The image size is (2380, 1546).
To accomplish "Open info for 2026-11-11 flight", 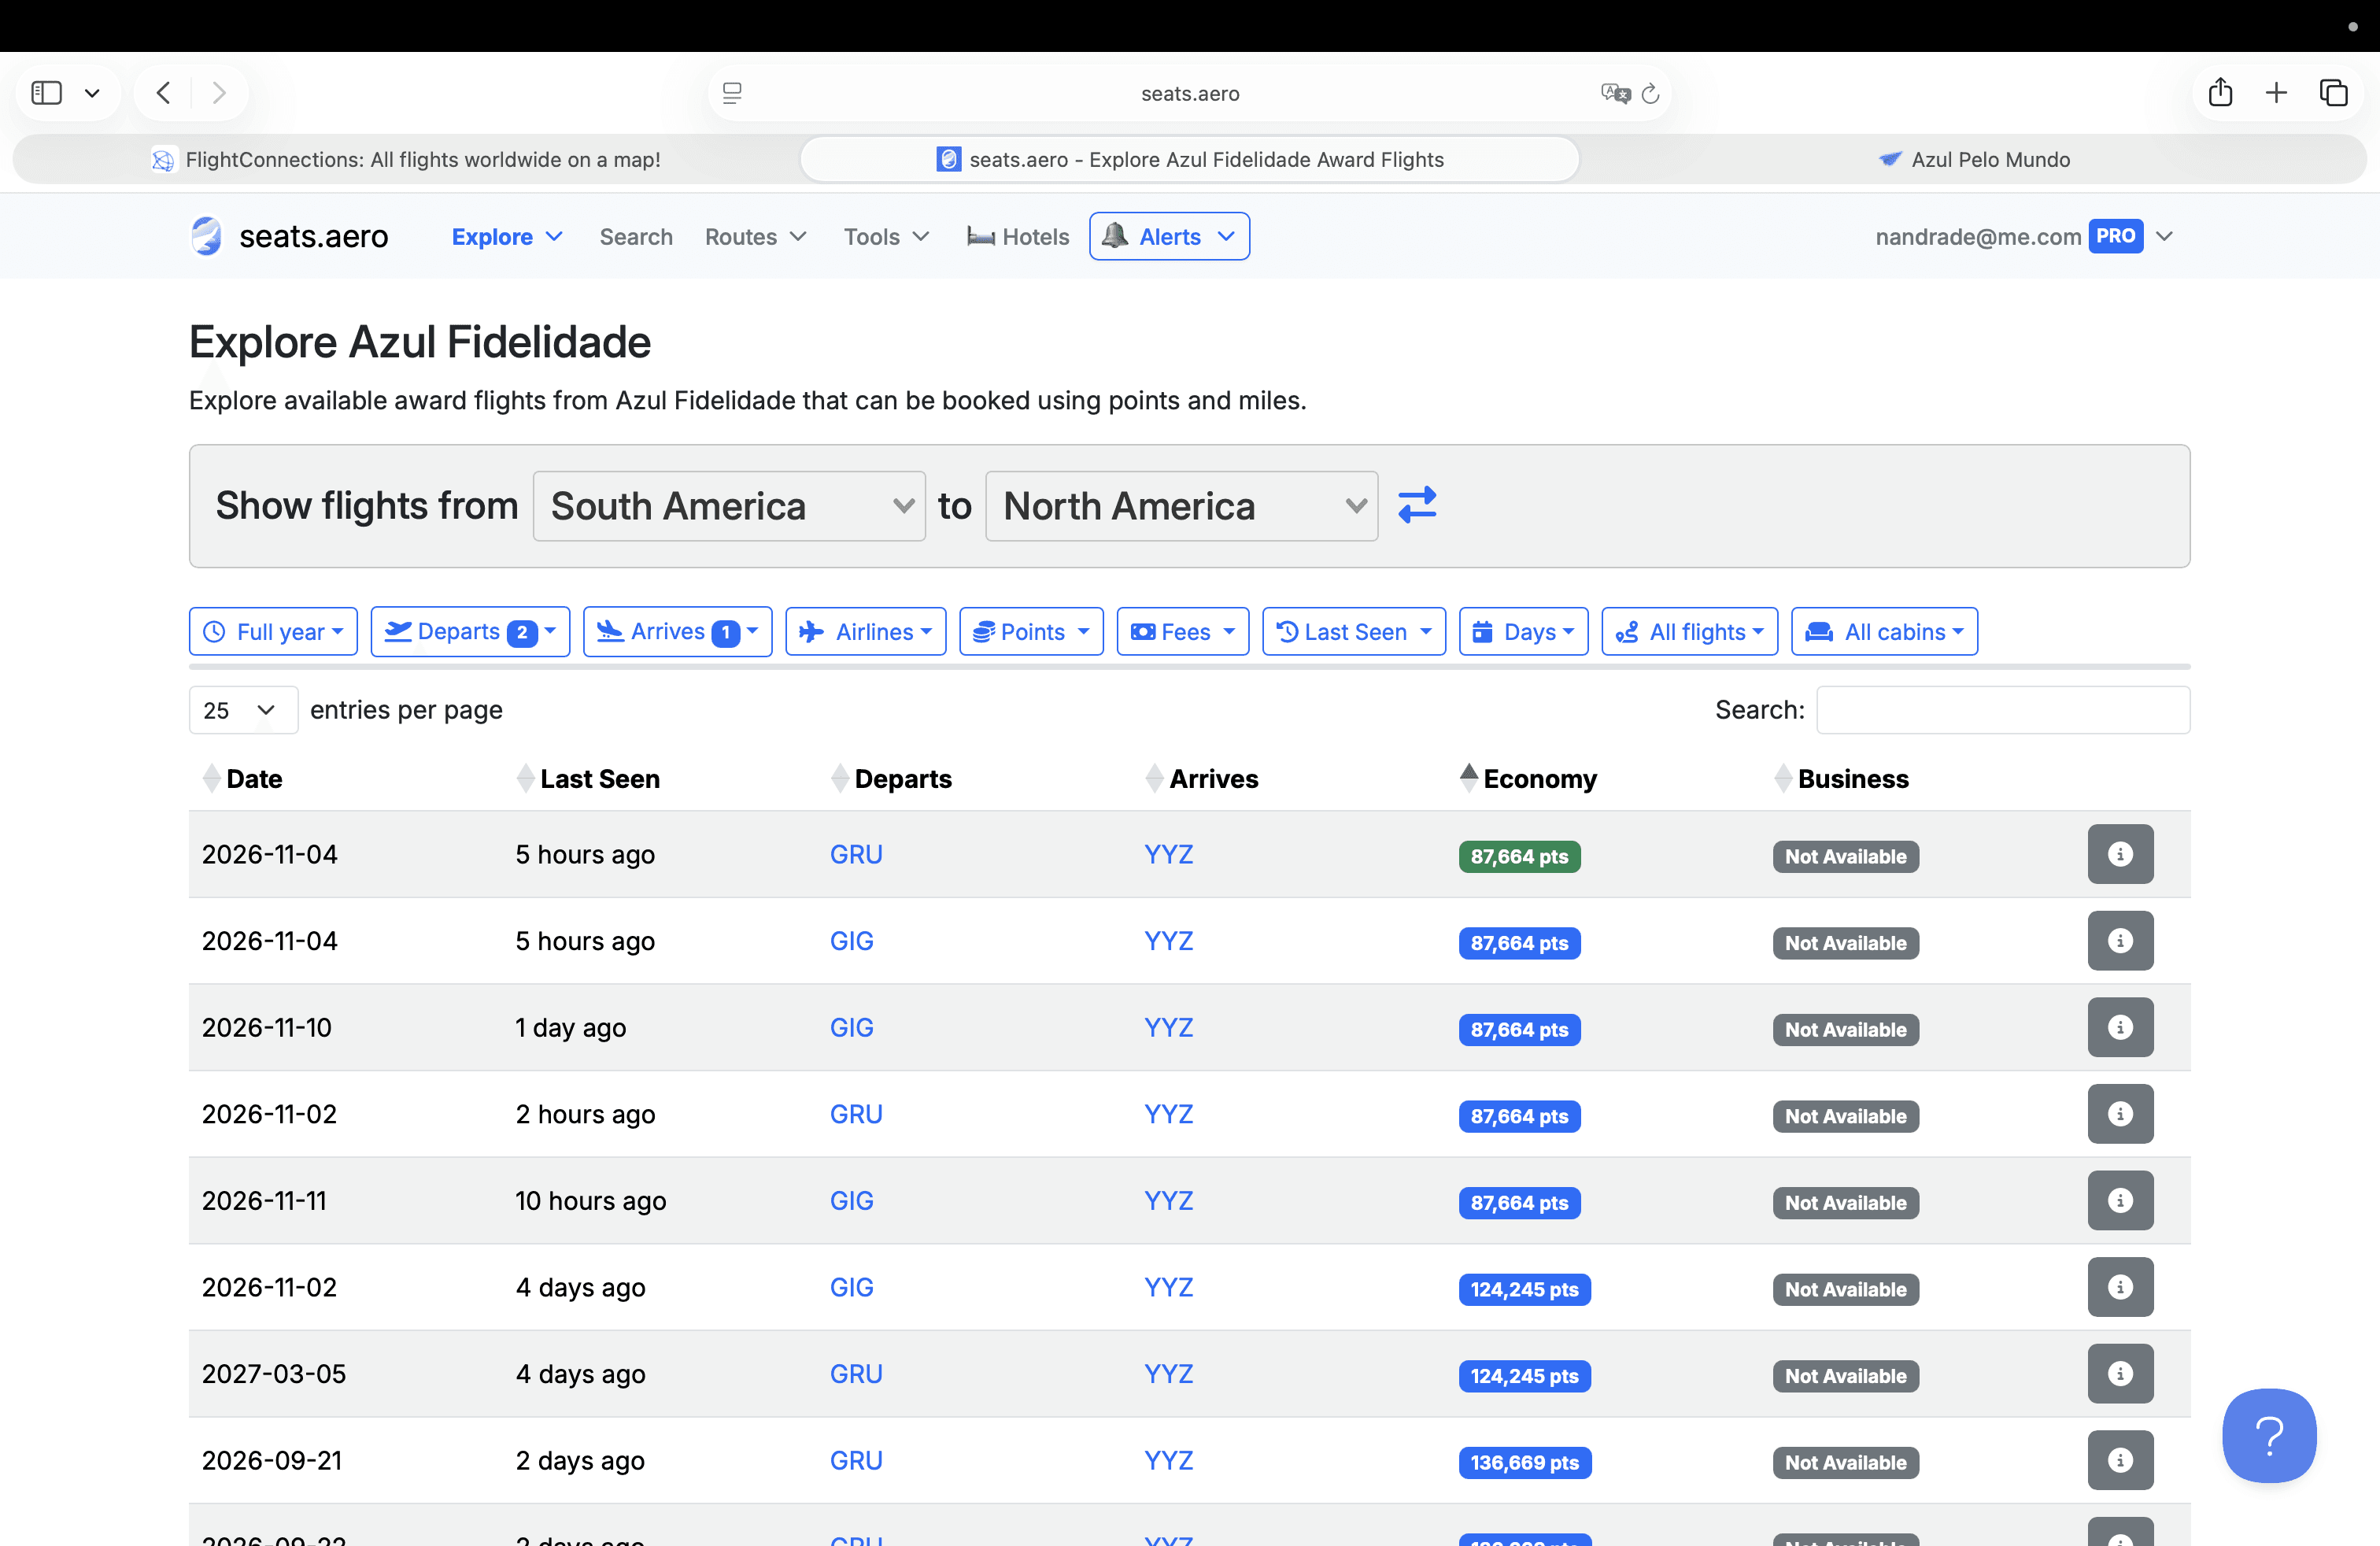I will coord(2120,1200).
